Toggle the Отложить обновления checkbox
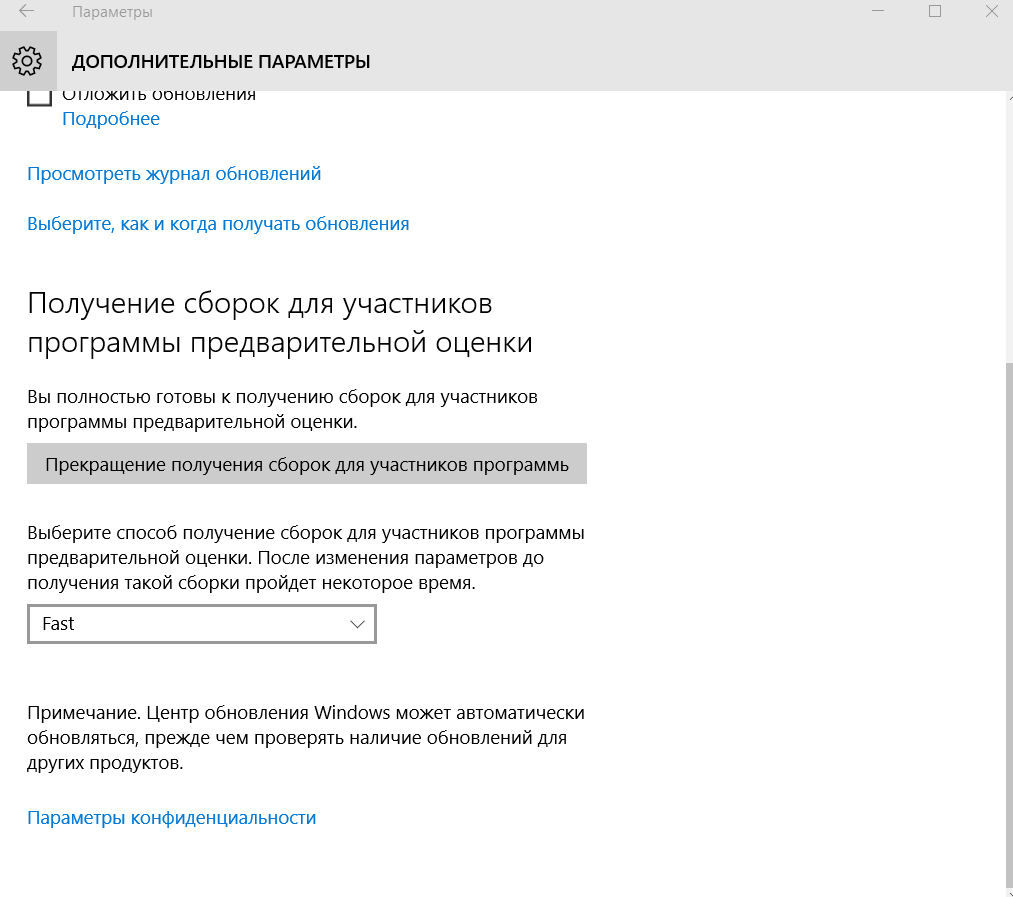The height and width of the screenshot is (897, 1013). [39, 96]
